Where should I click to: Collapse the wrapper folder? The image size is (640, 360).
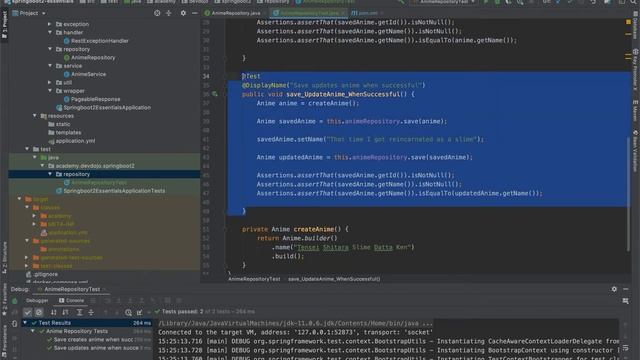(50, 91)
